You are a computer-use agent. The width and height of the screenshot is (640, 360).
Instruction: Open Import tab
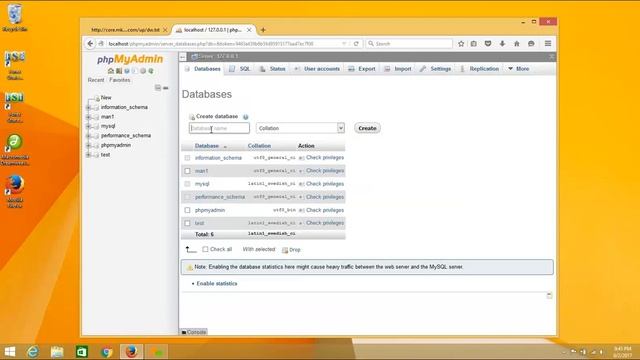pos(398,69)
